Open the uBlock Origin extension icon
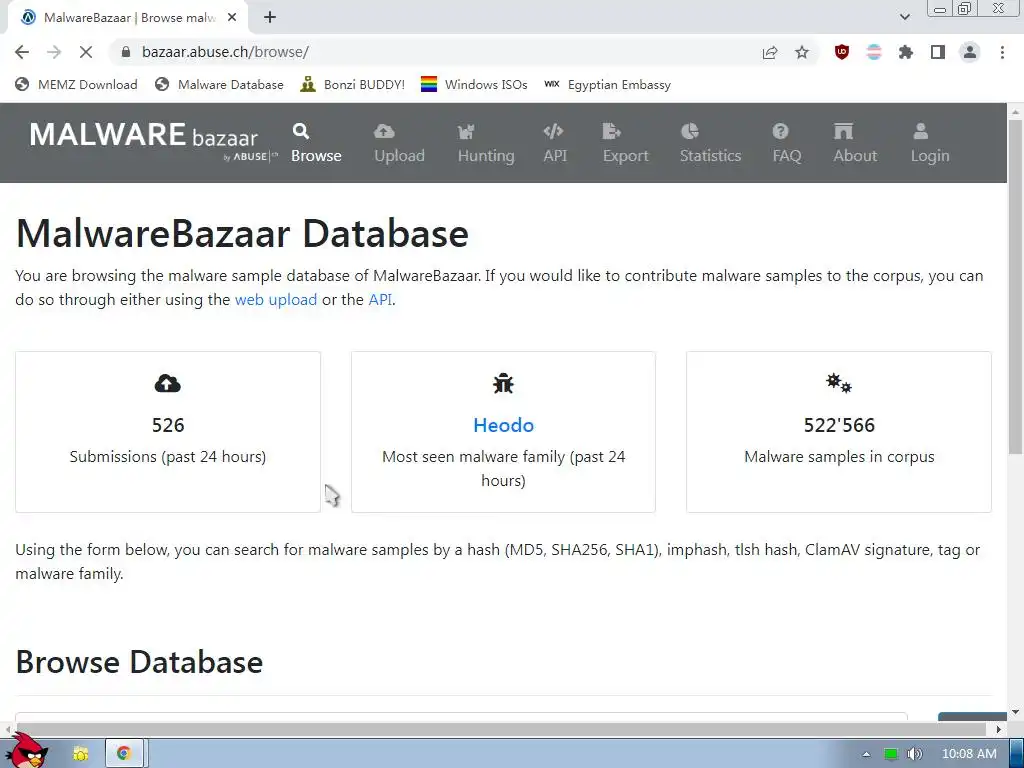The image size is (1024, 768). pos(842,52)
